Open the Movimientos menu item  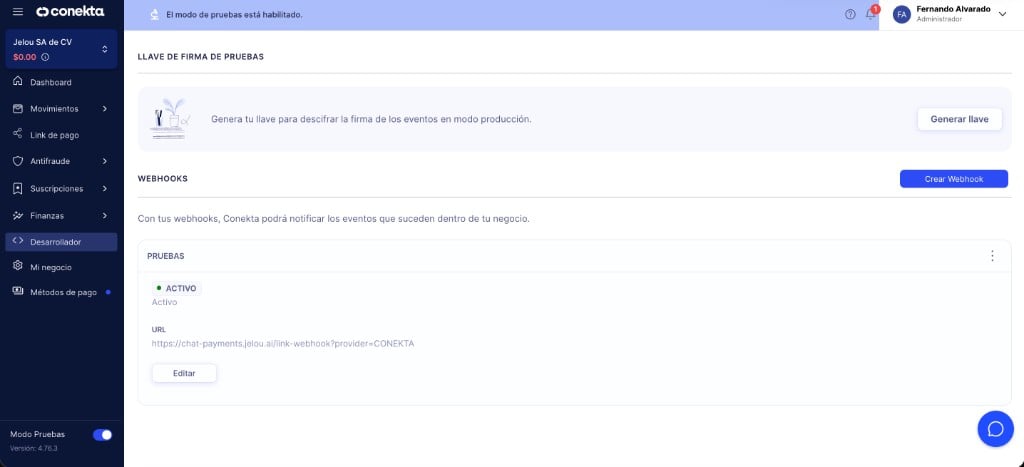pos(61,108)
